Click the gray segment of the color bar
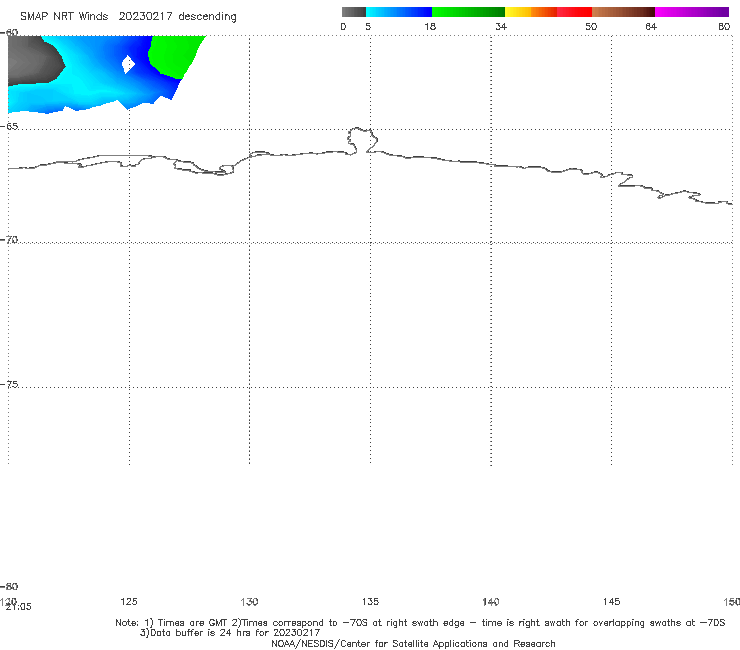Image resolution: width=740 pixels, height=650 pixels. 353,12
